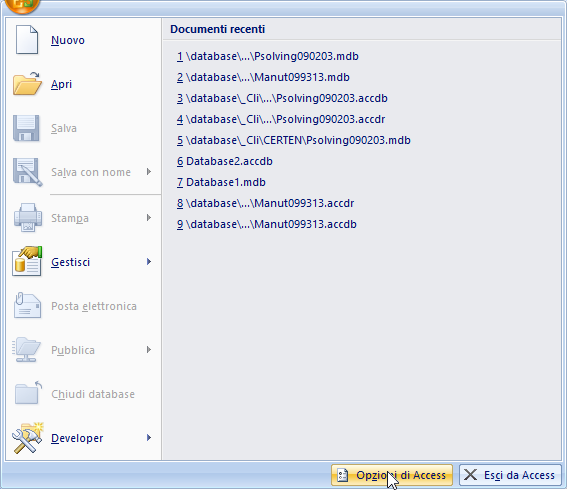Select the Nuovo menu label

[x=68, y=40]
